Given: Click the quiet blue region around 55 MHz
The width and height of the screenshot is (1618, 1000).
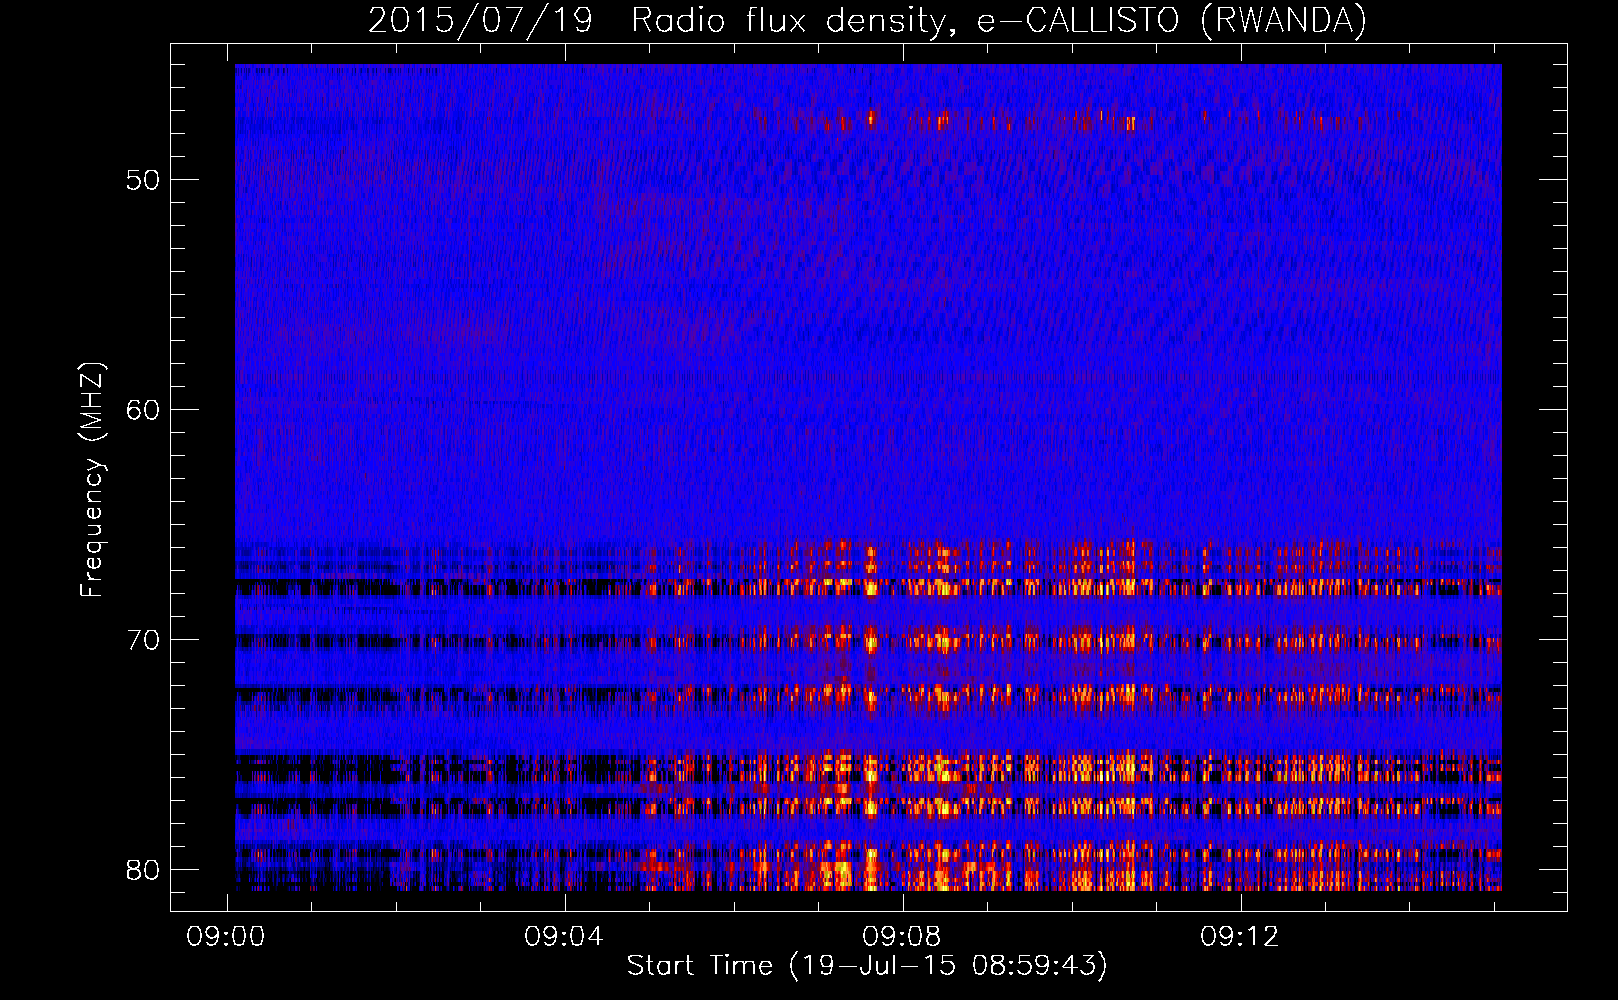Looking at the screenshot, I should tap(868, 295).
